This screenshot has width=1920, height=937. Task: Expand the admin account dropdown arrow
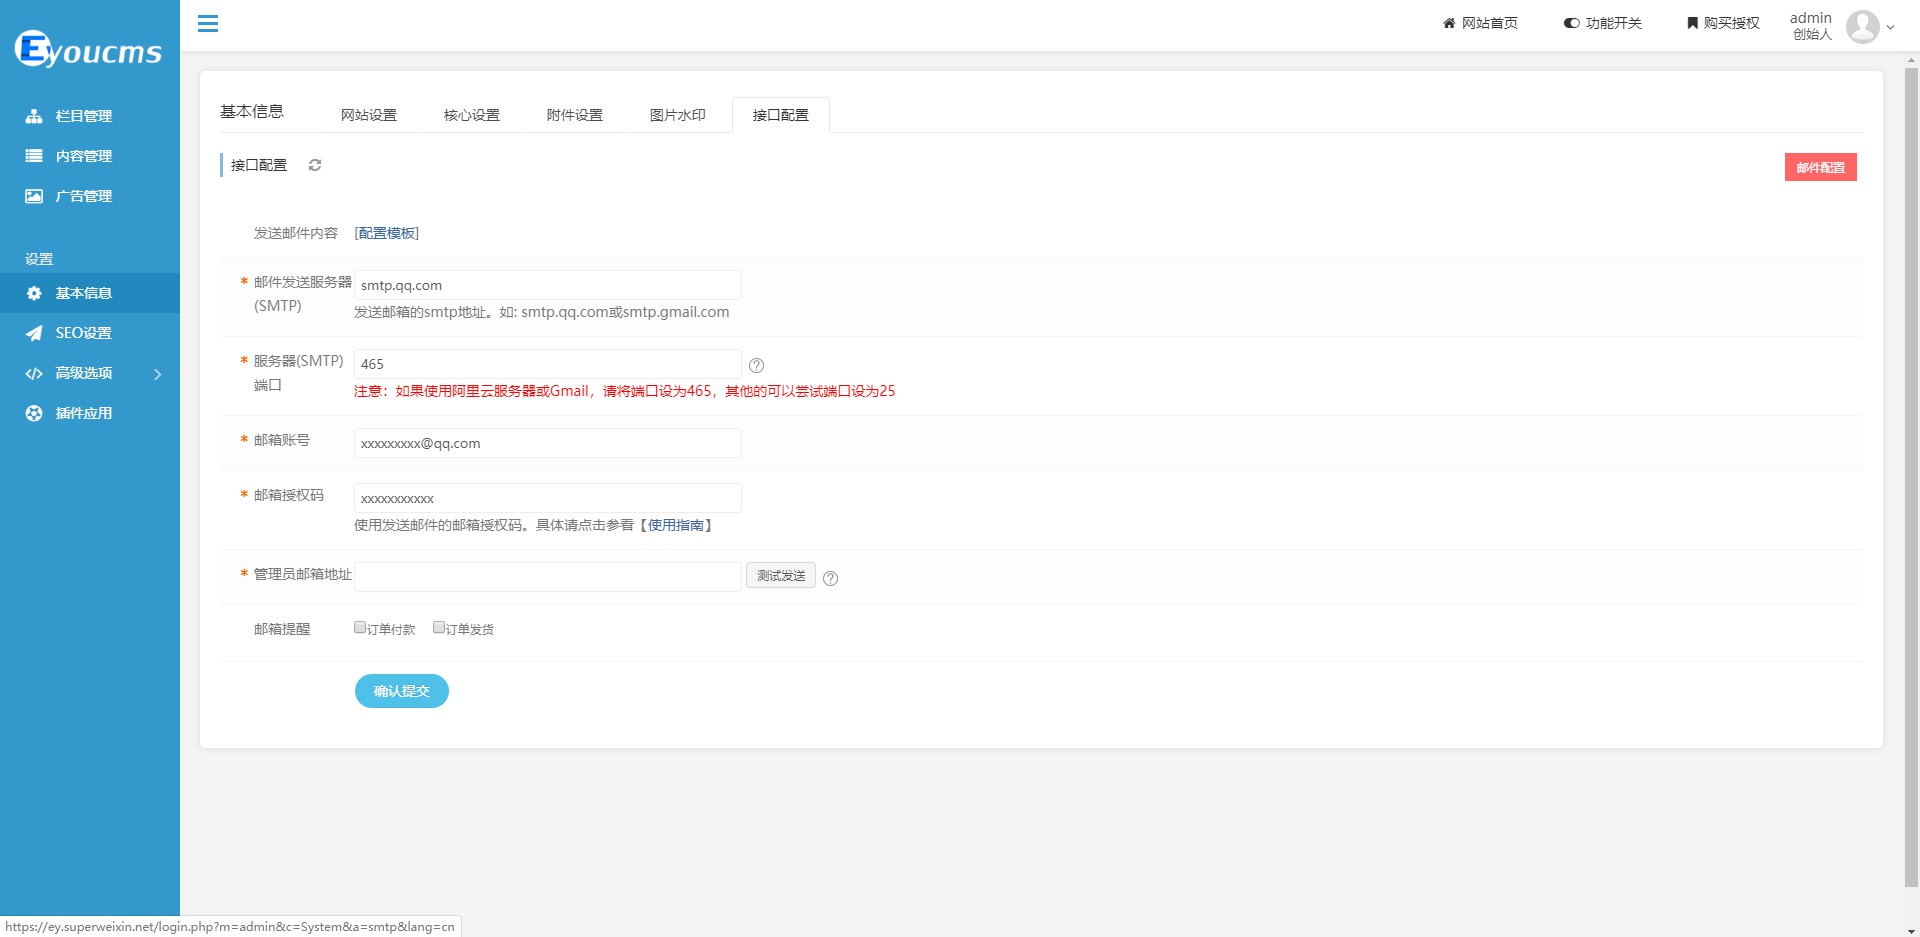[x=1890, y=27]
